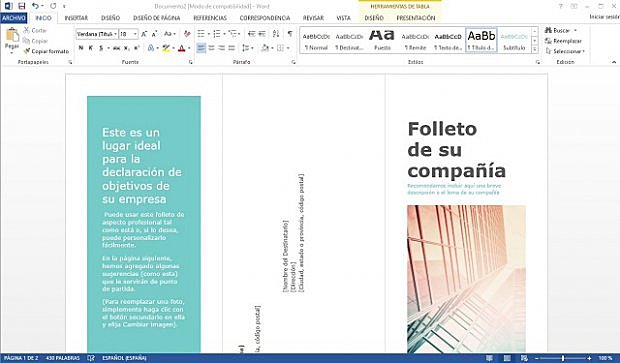Cut selection with Cortar
The image size is (620, 363).
(x=35, y=30)
